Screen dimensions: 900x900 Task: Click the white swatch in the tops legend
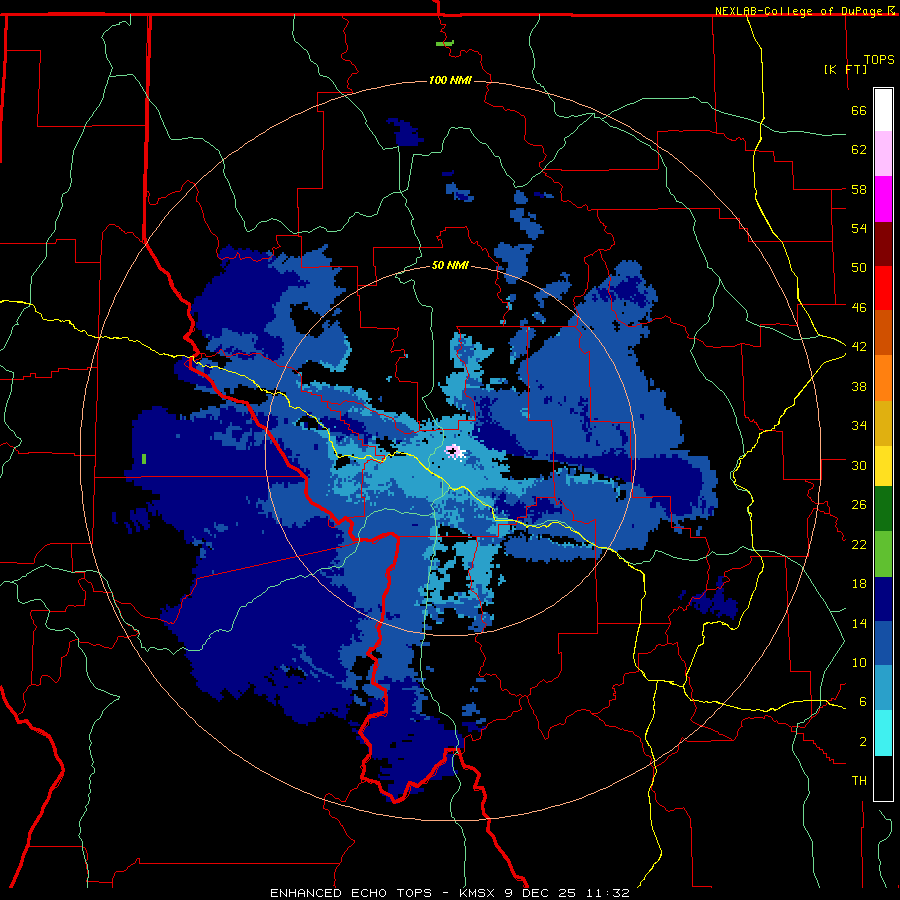(x=883, y=110)
